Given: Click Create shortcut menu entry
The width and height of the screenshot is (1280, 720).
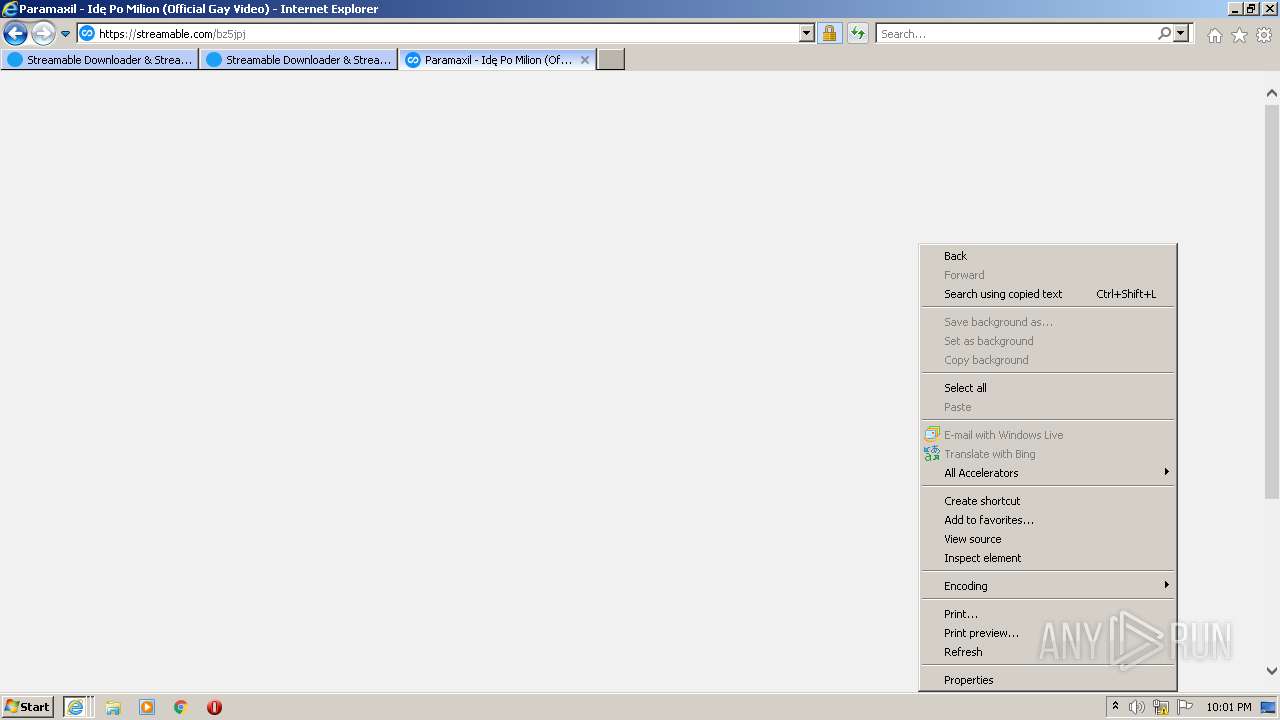Looking at the screenshot, I should point(1048,501).
